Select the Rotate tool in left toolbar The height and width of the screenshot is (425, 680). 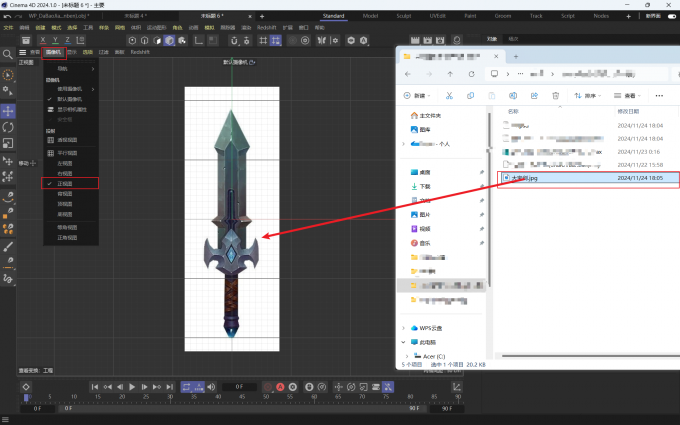(x=8, y=127)
